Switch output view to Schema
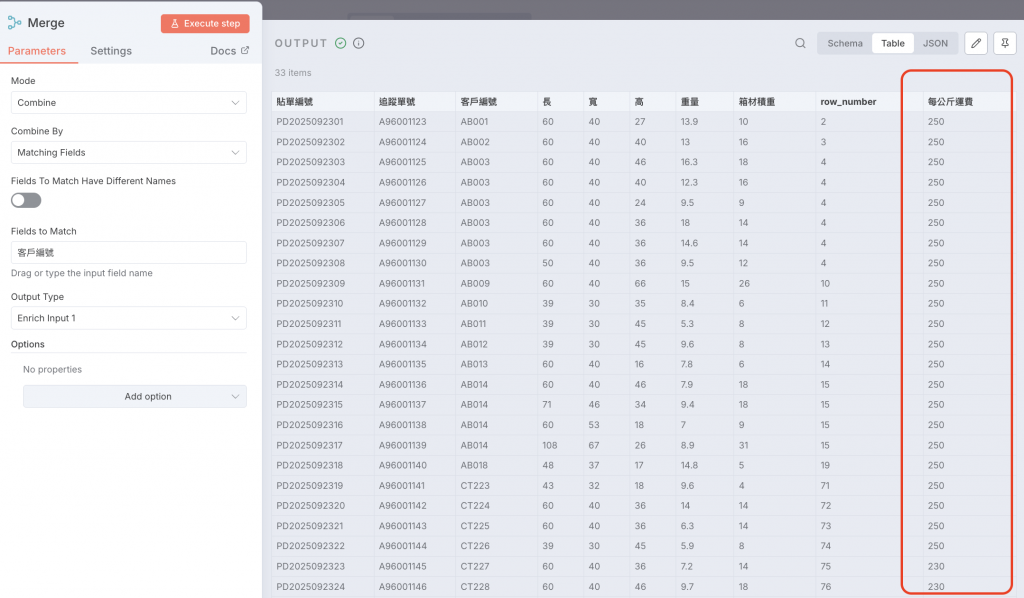This screenshot has width=1024, height=598. click(844, 43)
